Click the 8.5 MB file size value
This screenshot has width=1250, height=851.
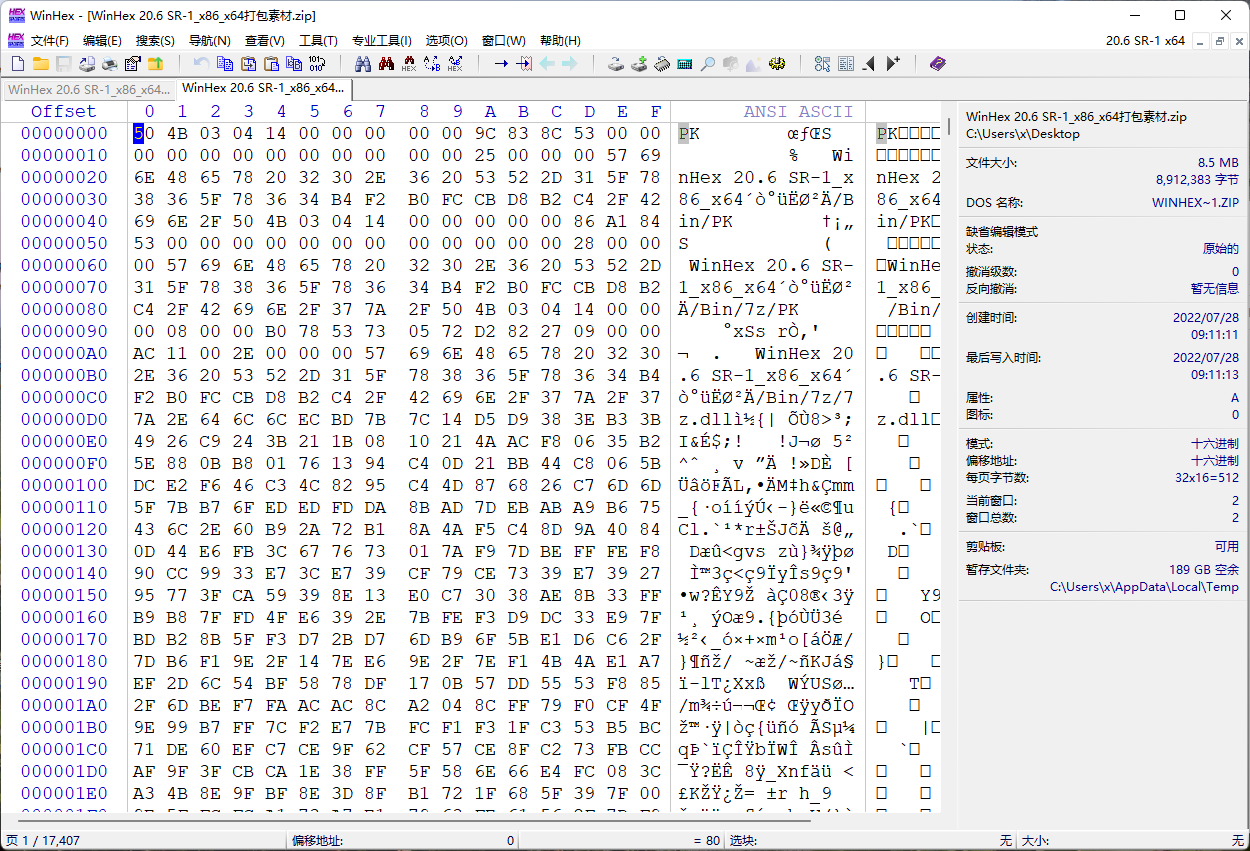coord(1218,162)
